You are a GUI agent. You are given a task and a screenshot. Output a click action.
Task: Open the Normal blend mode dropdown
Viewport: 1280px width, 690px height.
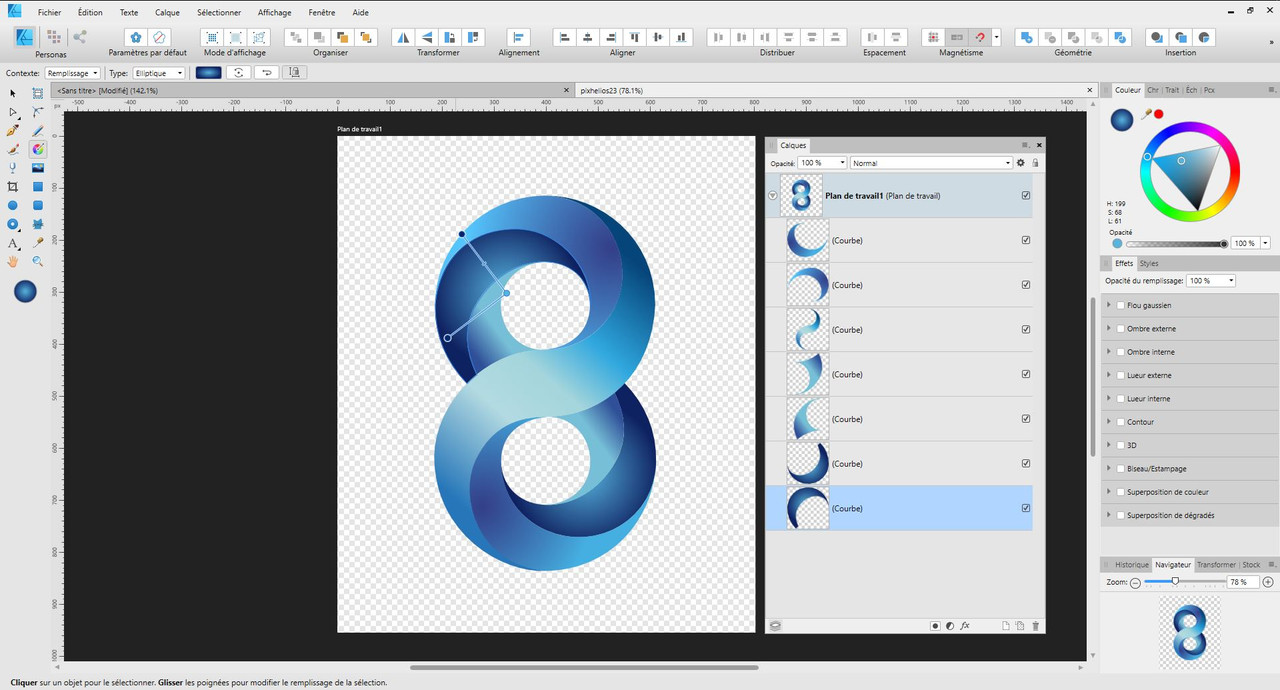point(931,163)
